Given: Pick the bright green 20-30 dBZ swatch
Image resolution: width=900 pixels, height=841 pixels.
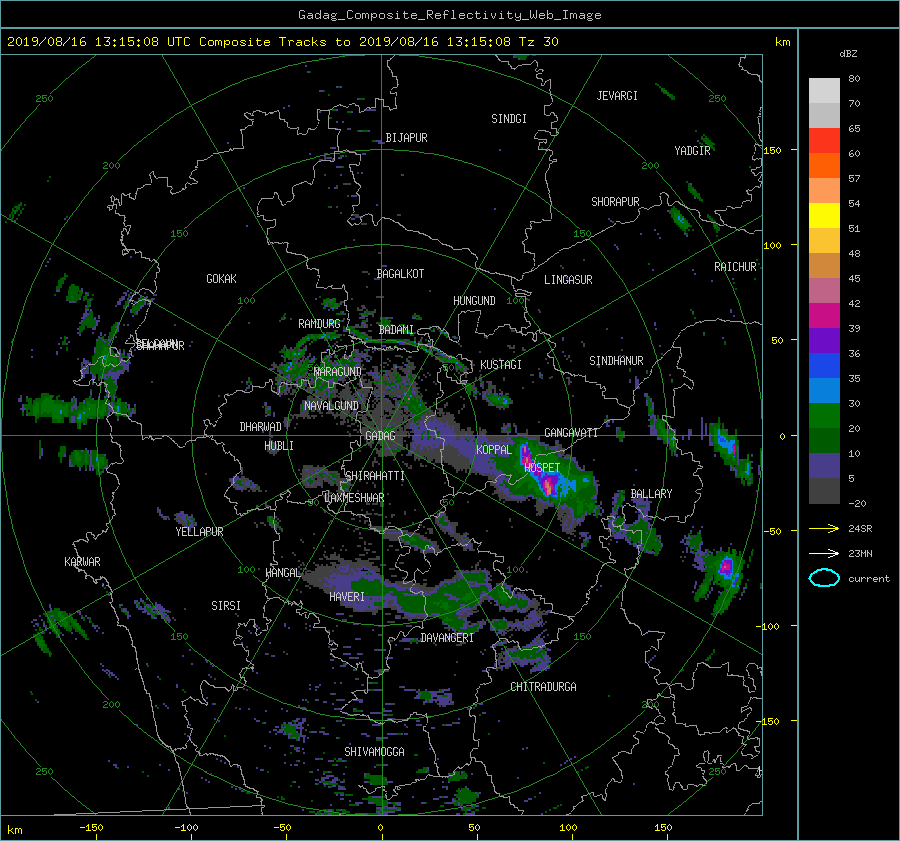Looking at the screenshot, I should (x=824, y=416).
